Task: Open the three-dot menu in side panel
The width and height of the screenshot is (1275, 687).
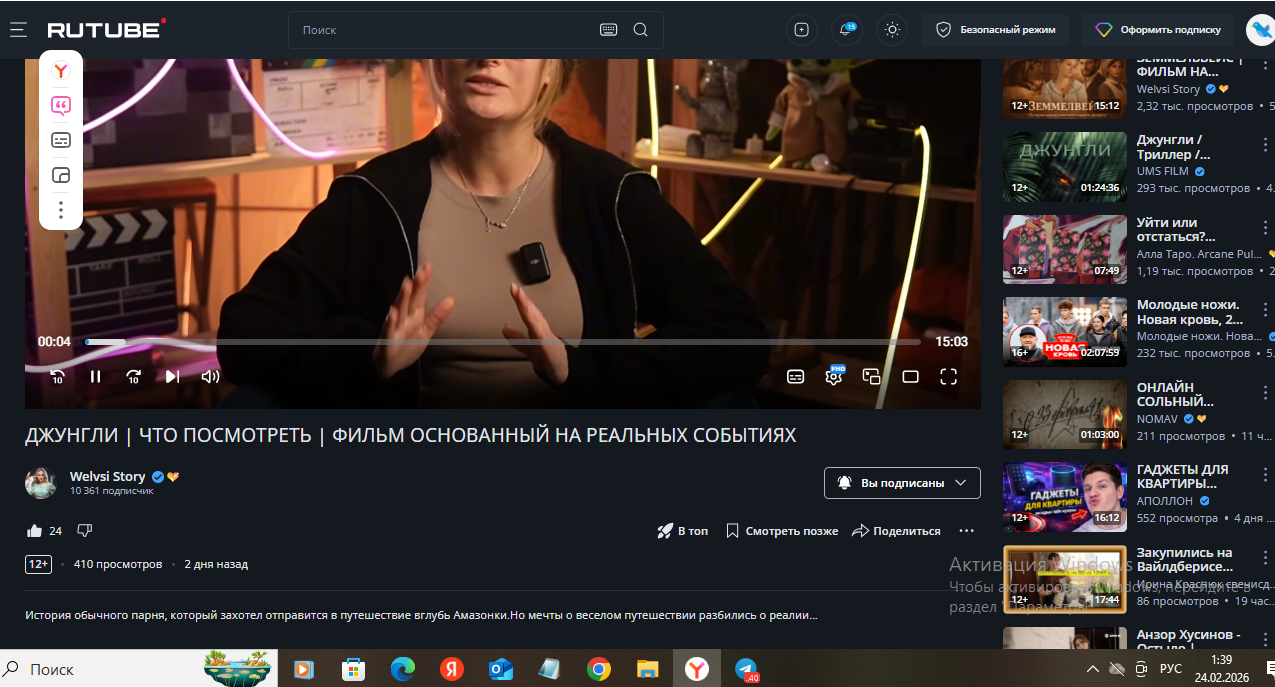Action: click(x=61, y=210)
